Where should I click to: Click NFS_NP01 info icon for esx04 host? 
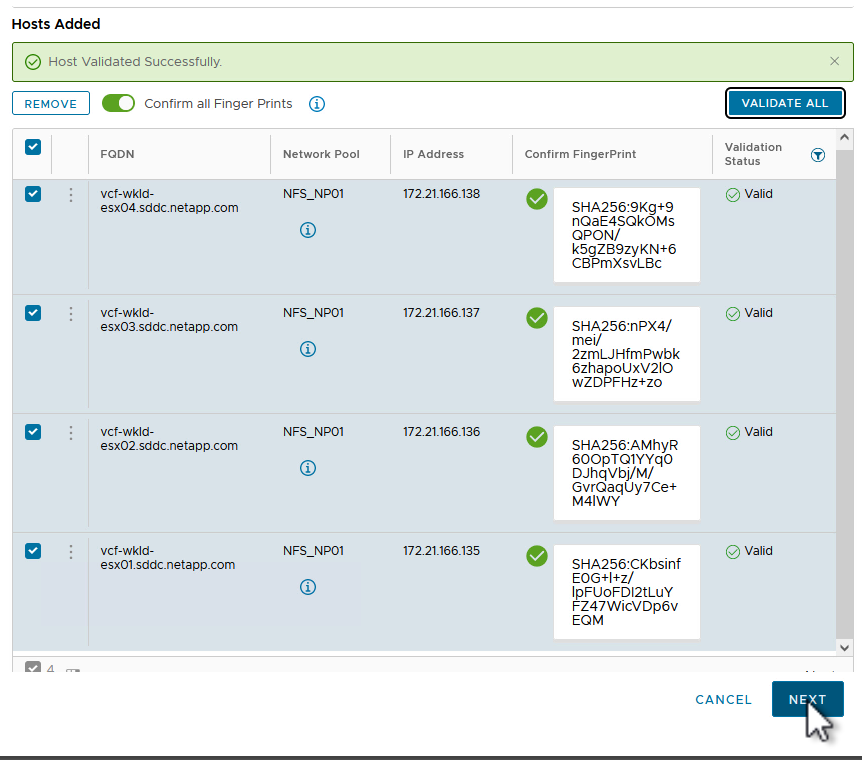tap(308, 230)
